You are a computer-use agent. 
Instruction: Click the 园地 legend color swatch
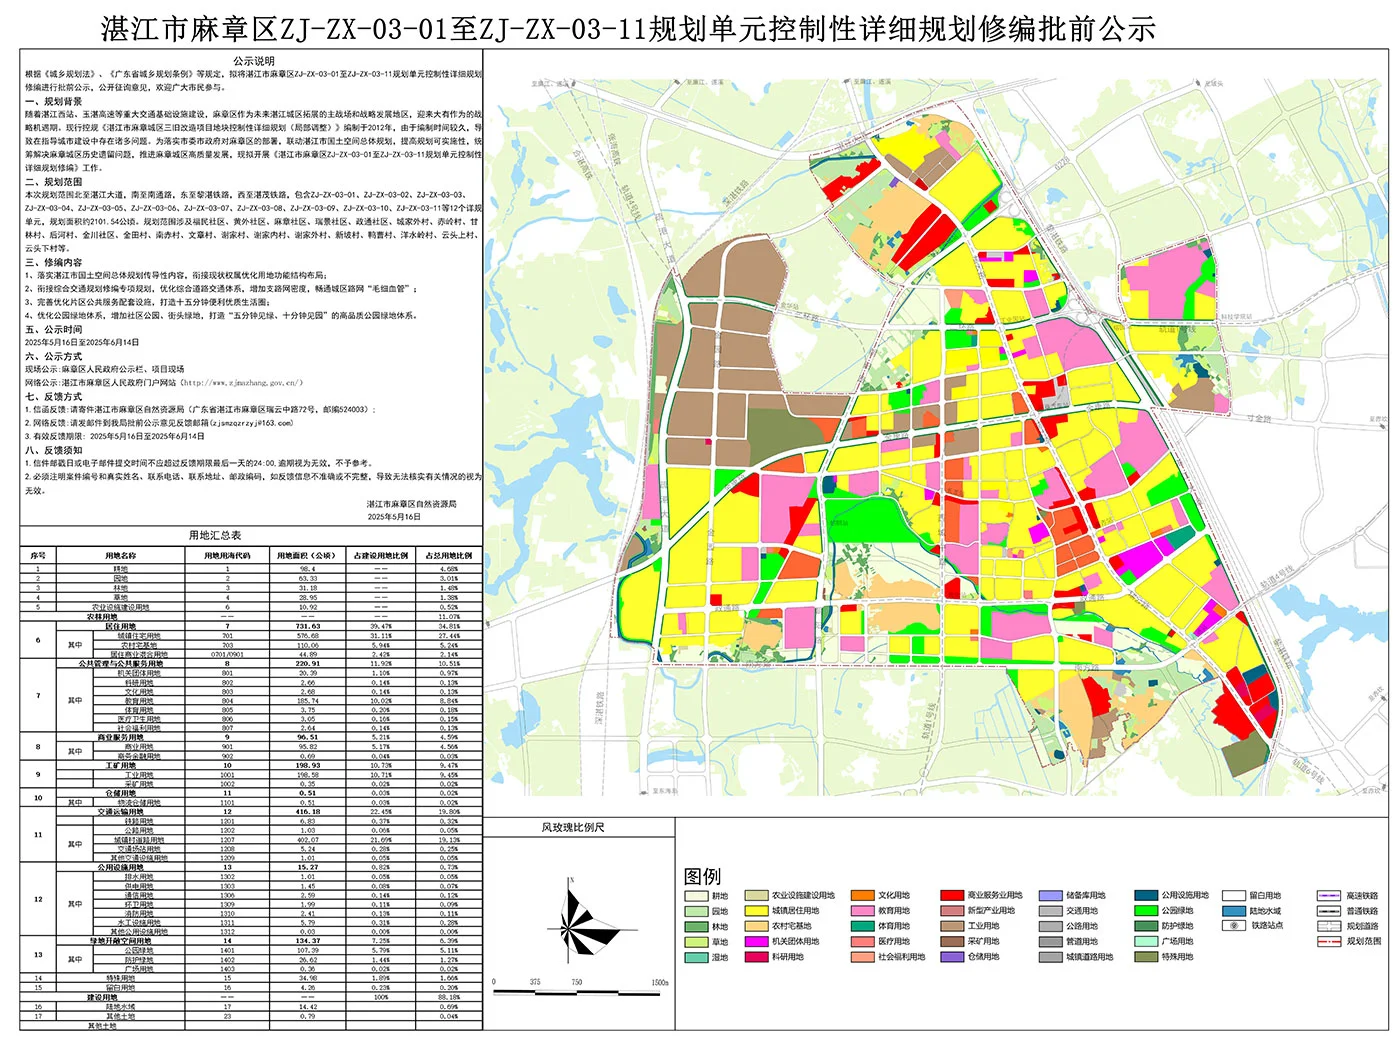[x=696, y=911]
